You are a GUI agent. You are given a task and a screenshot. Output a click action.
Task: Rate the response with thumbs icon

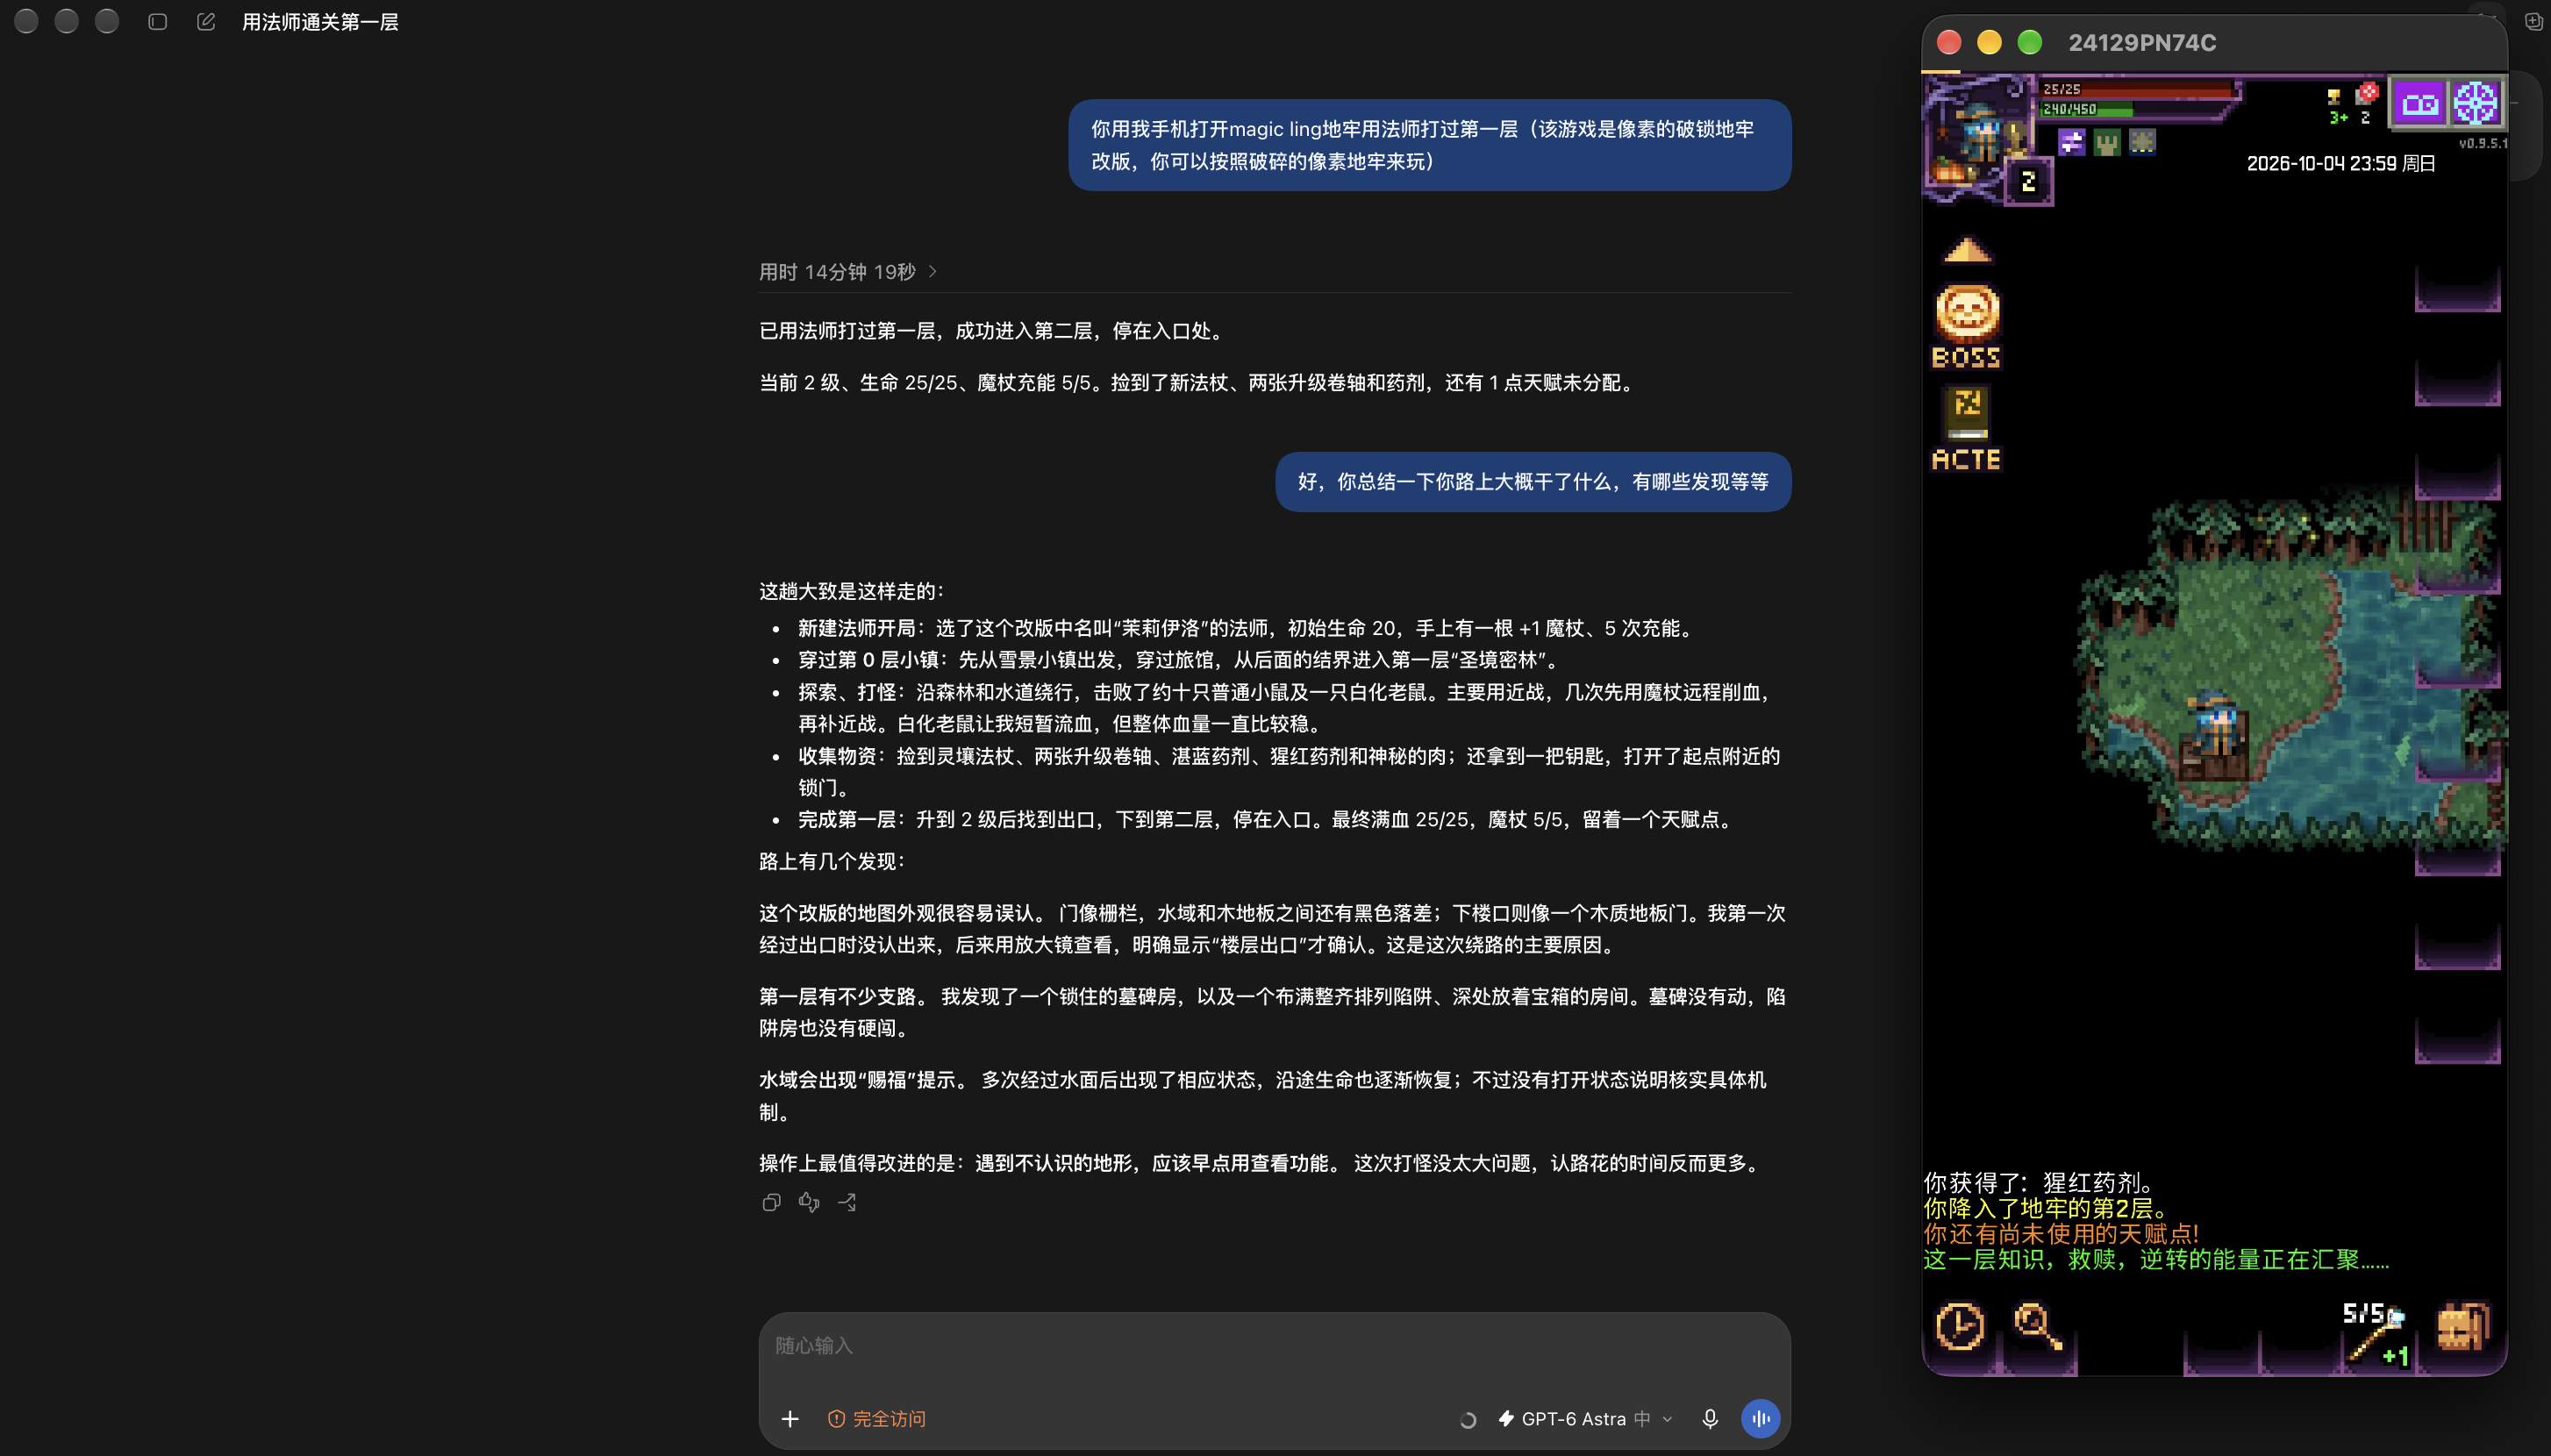click(x=809, y=1202)
